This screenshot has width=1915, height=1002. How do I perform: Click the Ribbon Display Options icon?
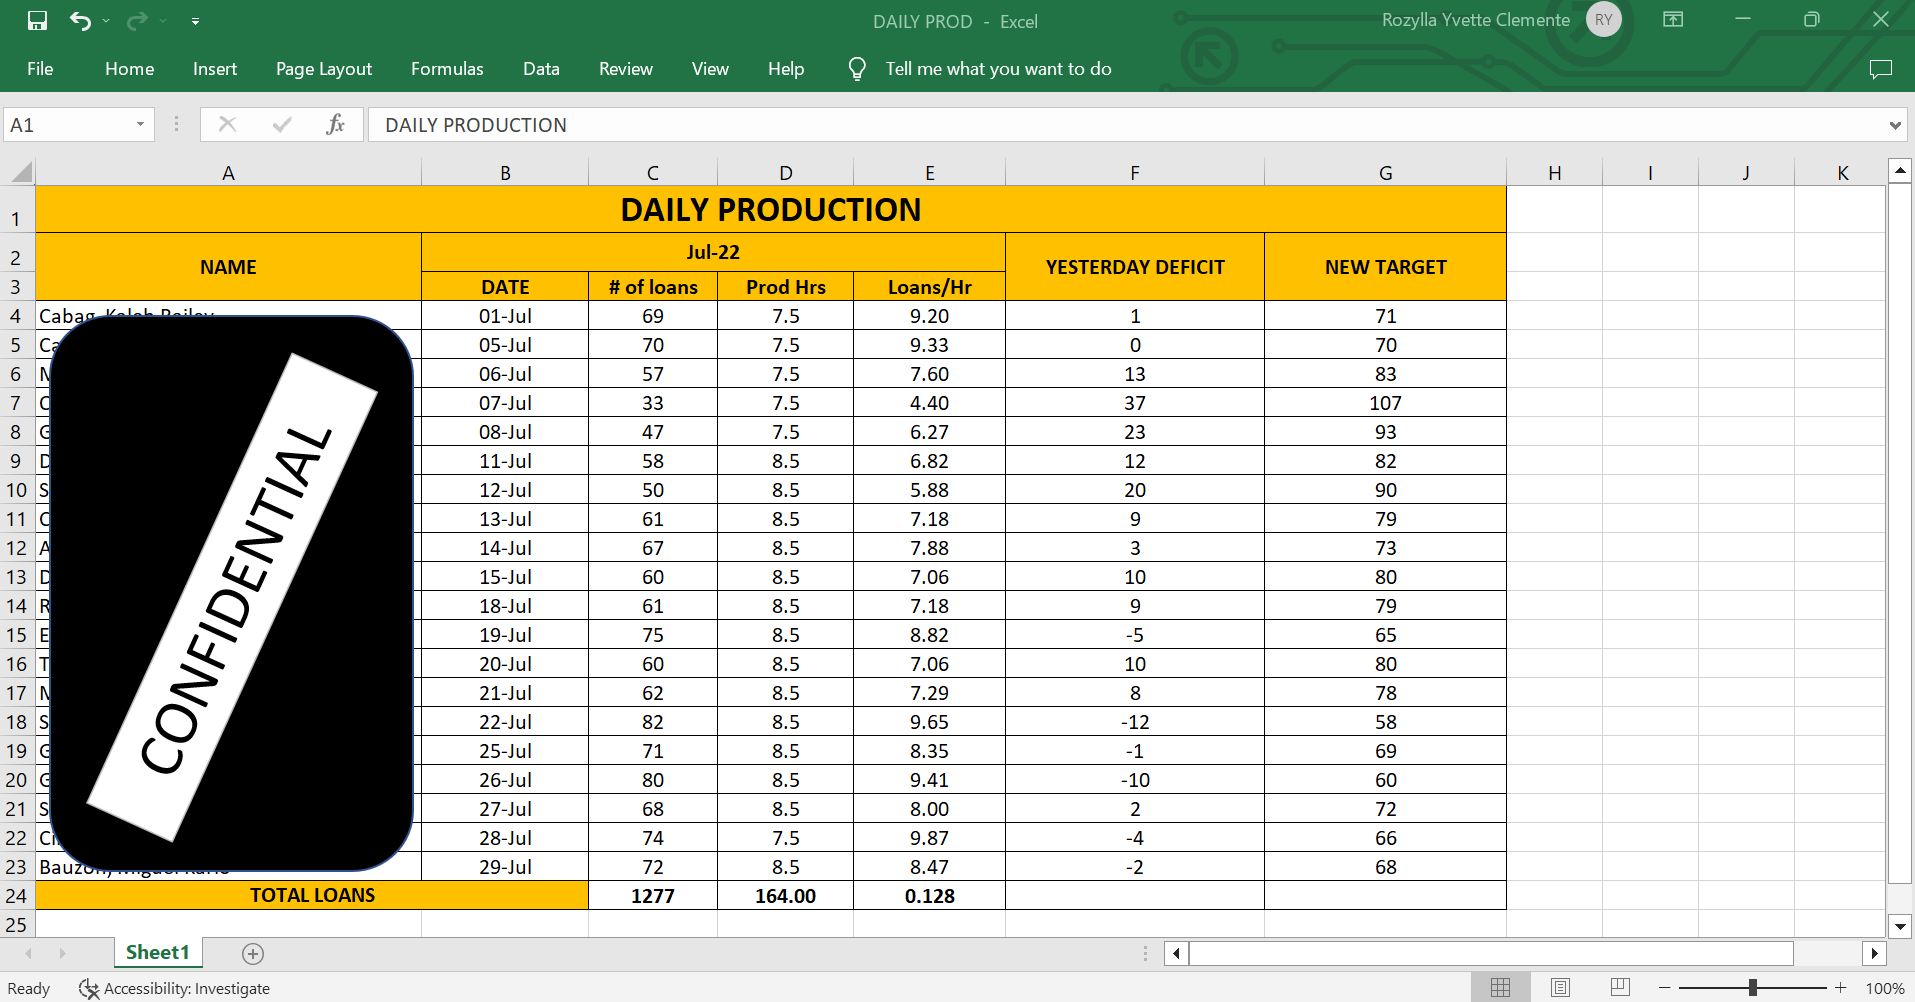pos(1673,20)
